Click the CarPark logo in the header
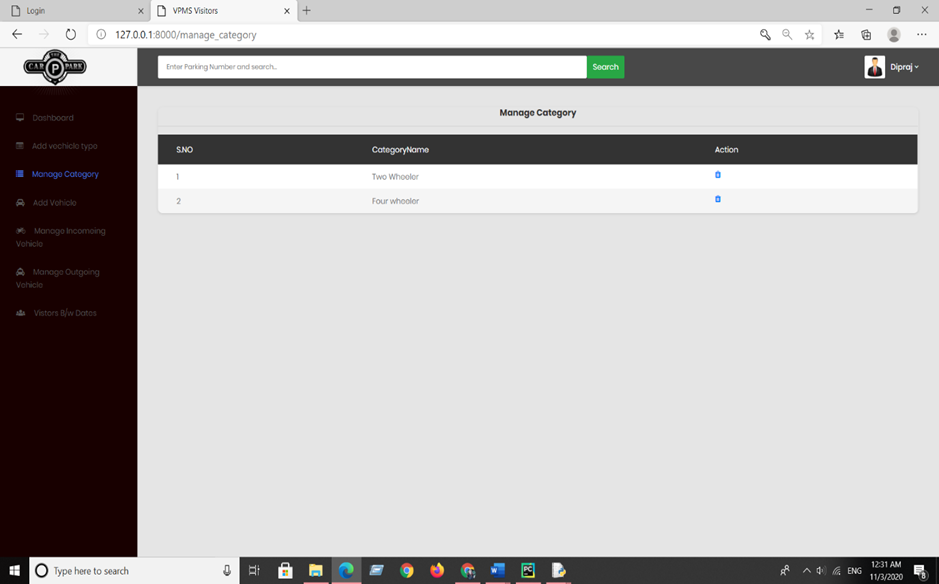Image resolution: width=939 pixels, height=584 pixels. (x=55, y=67)
